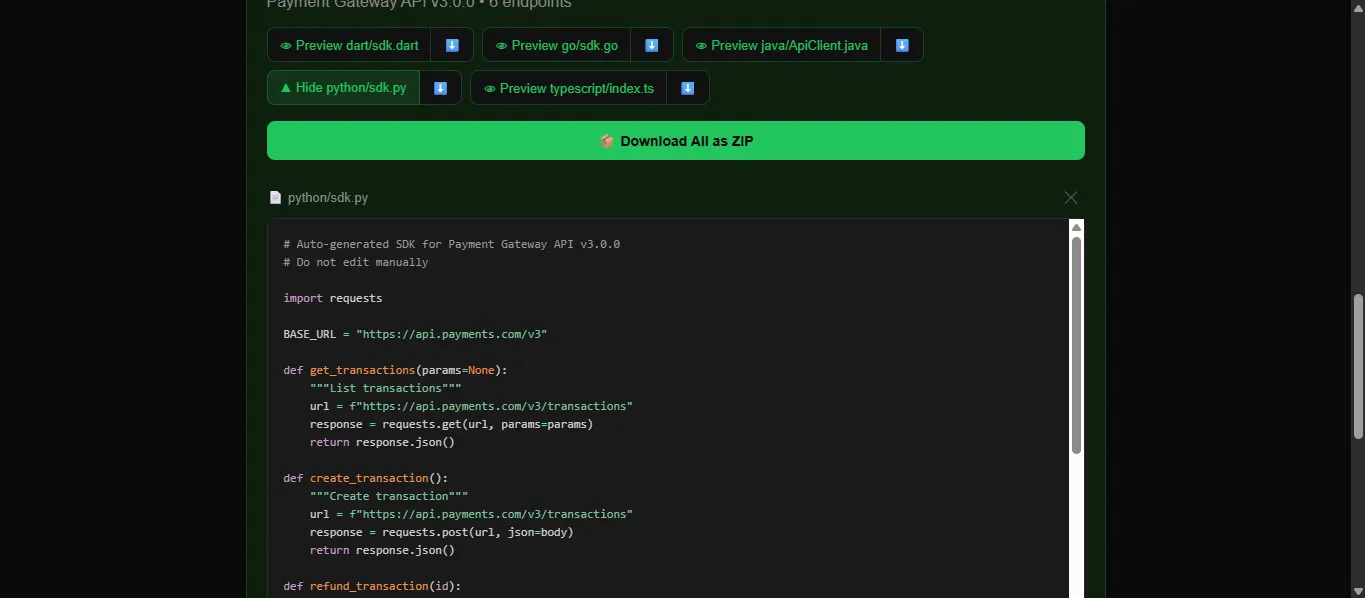Download typescript/index.ts with its arrow icon
The image size is (1365, 598).
tap(688, 88)
